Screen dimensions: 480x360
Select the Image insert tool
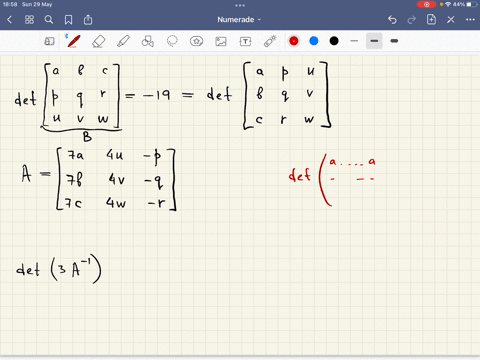pyautogui.click(x=221, y=41)
